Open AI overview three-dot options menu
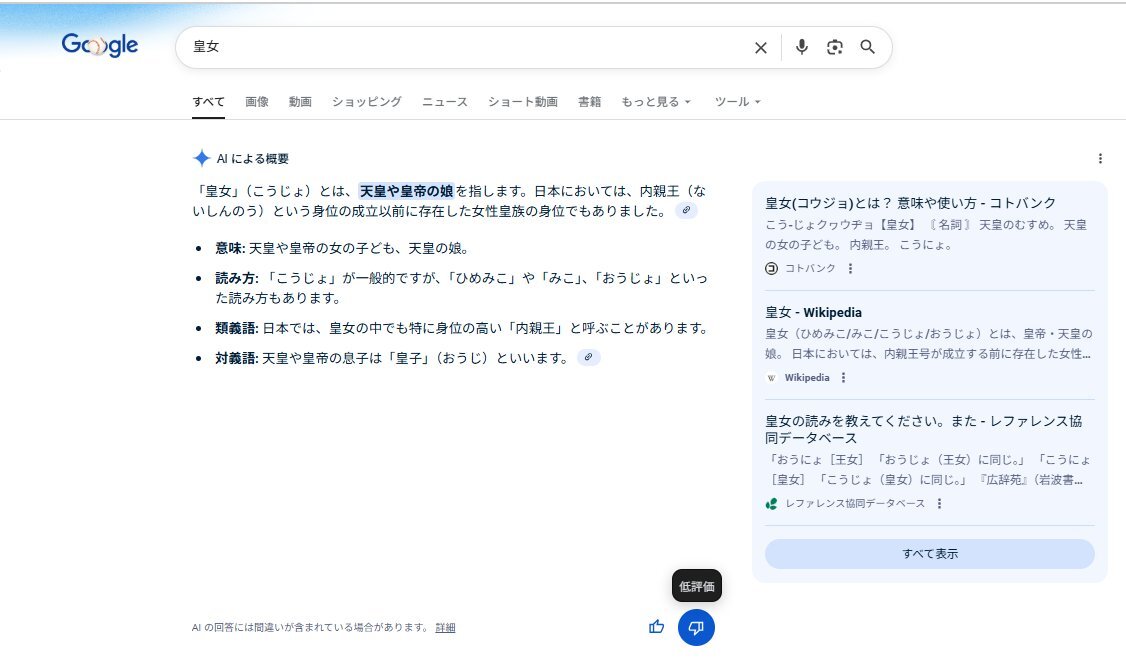This screenshot has height=662, width=1126. (x=1100, y=158)
